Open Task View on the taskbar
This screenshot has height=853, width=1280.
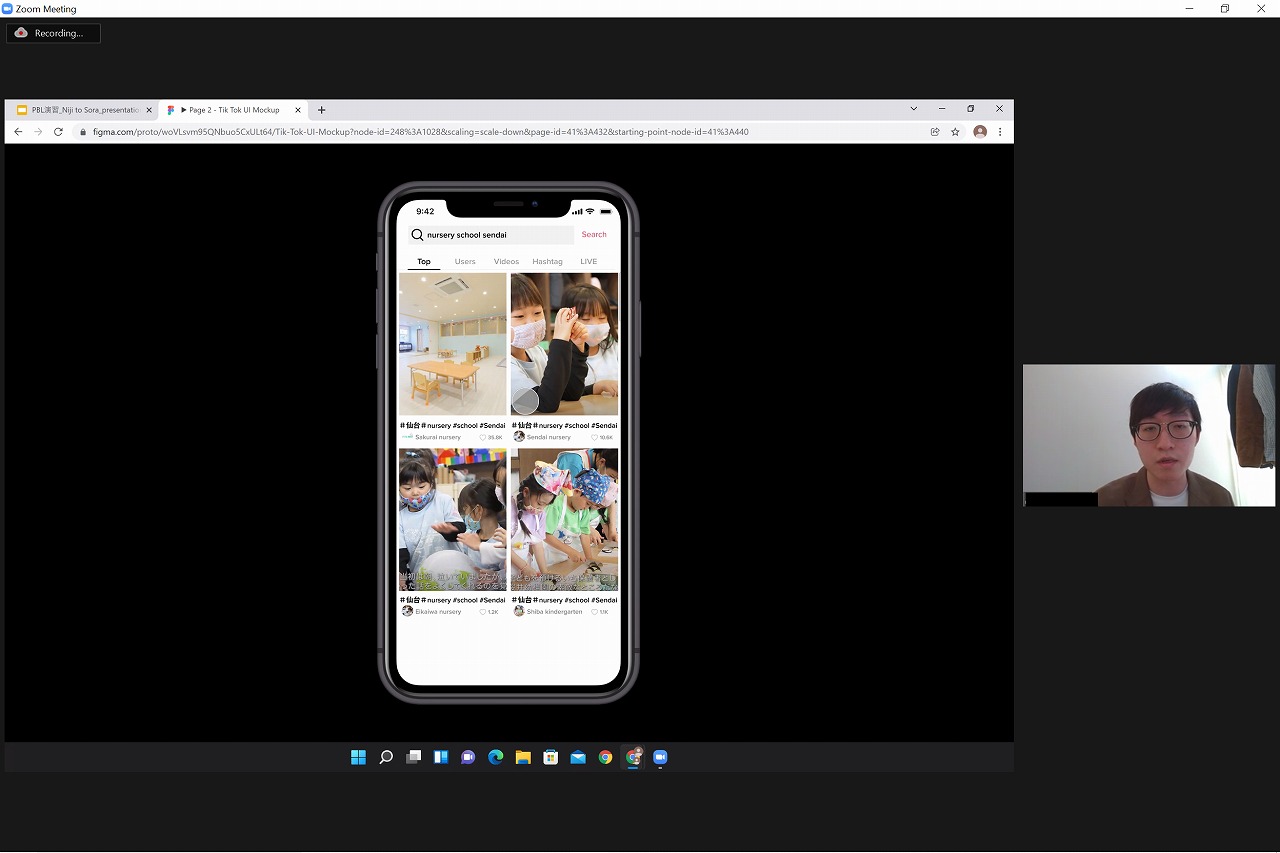coord(413,757)
